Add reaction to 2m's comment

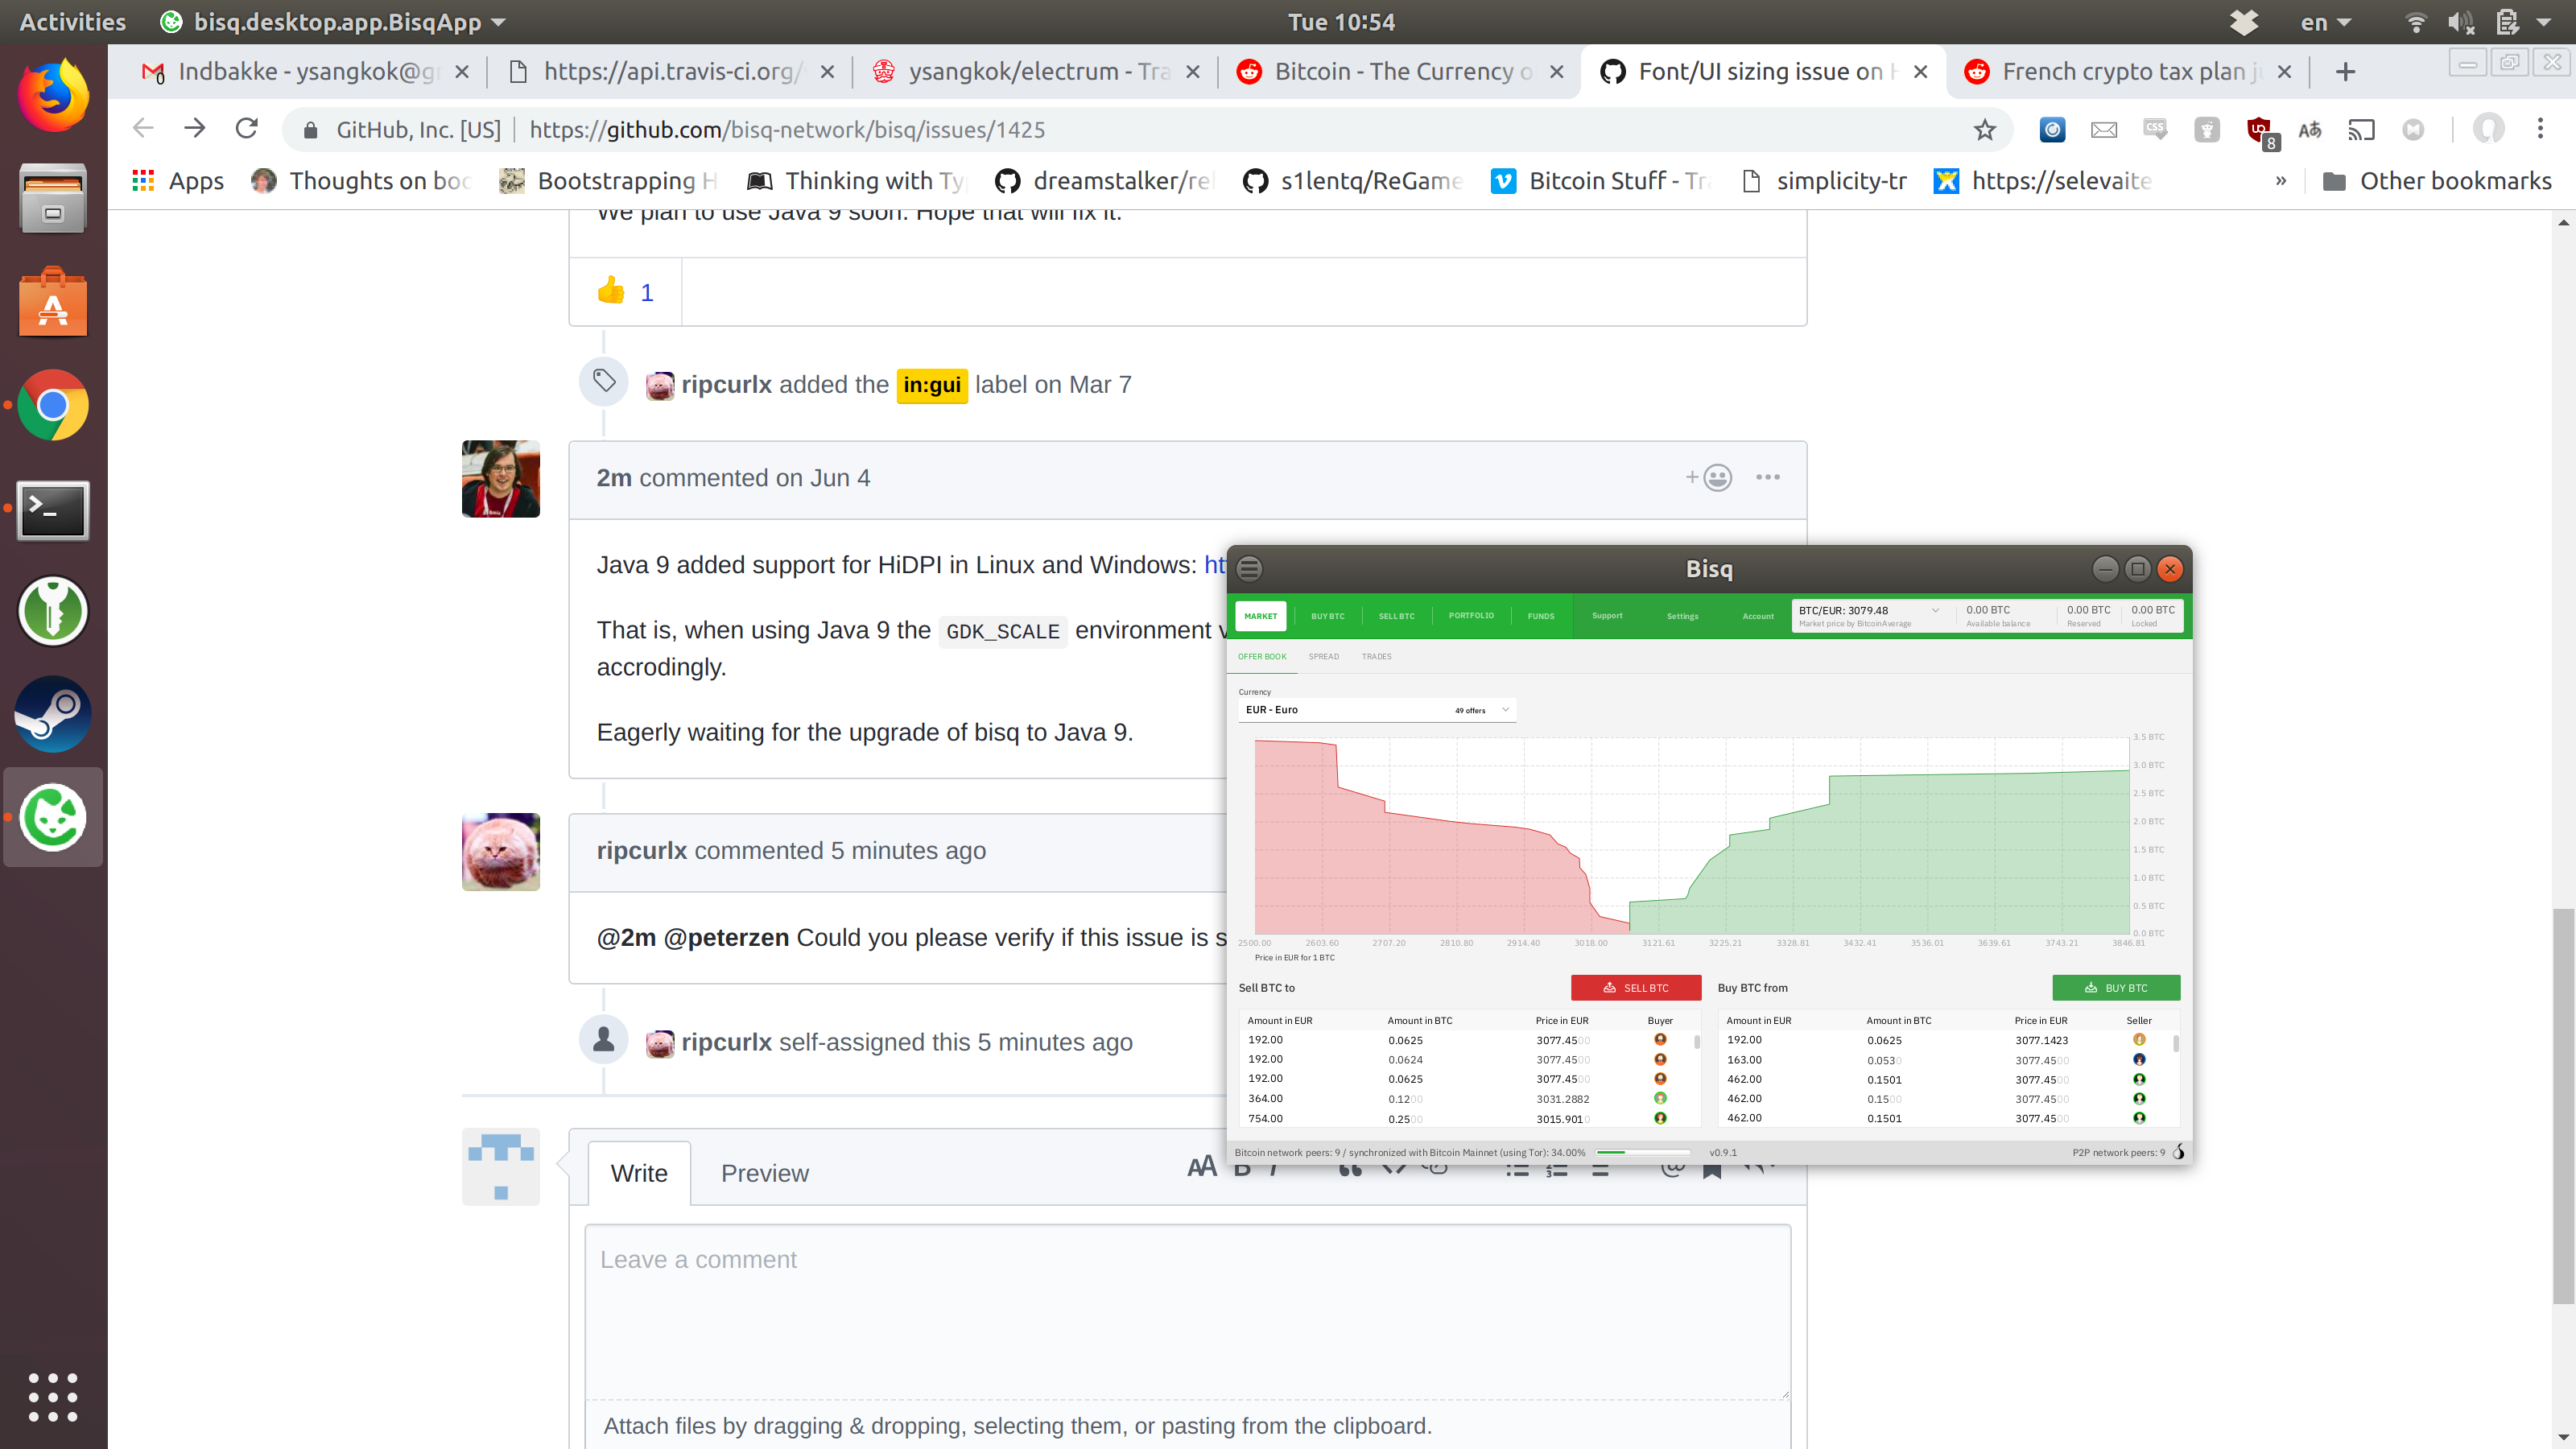[x=1709, y=478]
